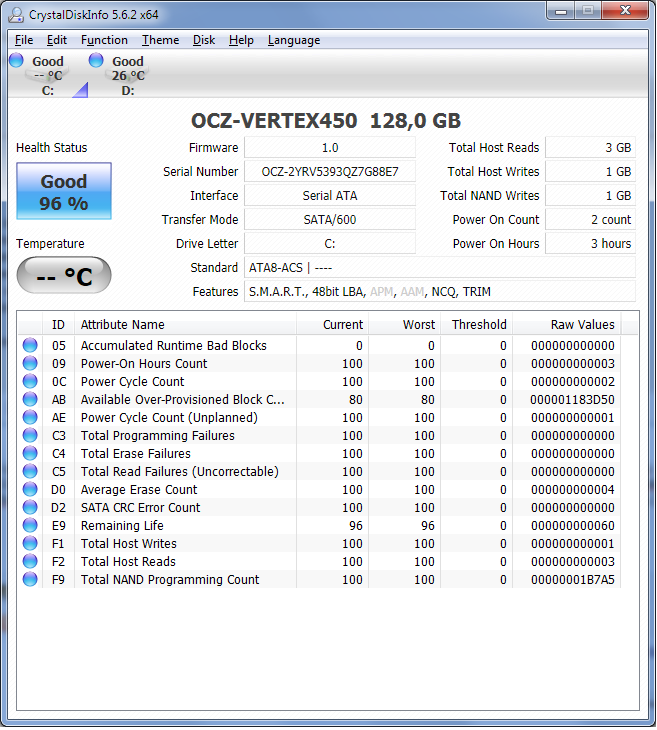Click the OCZ-VERTEX450 128,0 GB drive title
The height and width of the screenshot is (730, 657).
[x=325, y=121]
